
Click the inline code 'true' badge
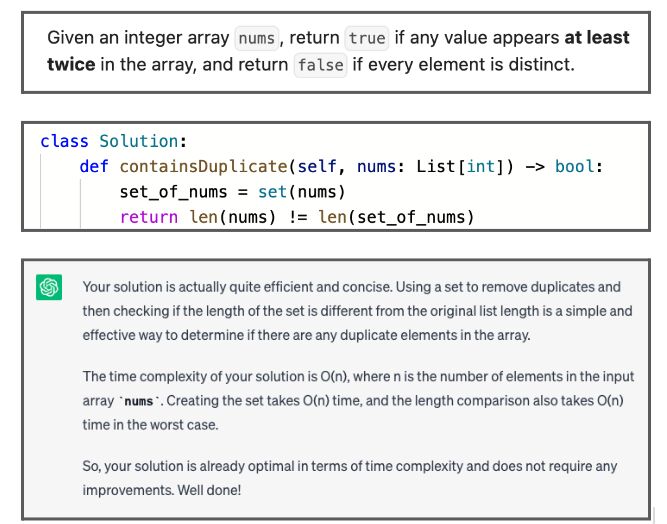[x=366, y=38]
